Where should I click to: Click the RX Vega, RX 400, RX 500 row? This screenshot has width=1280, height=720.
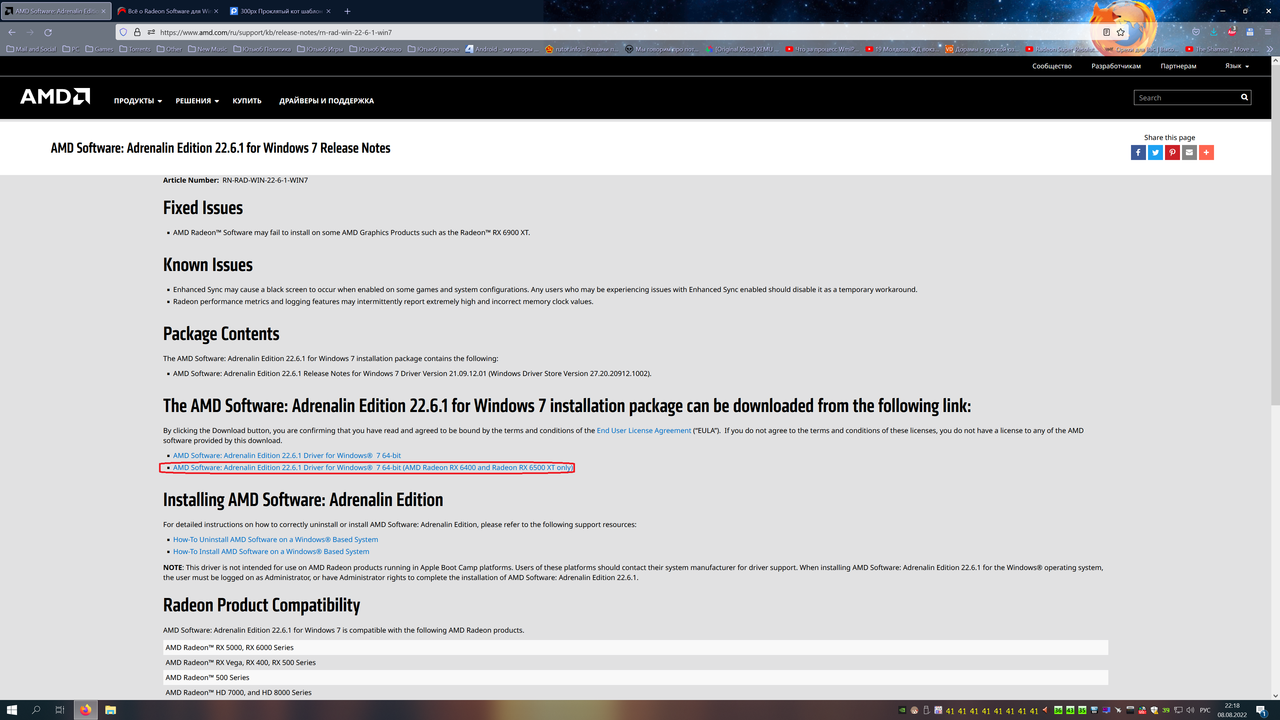[x=636, y=662]
